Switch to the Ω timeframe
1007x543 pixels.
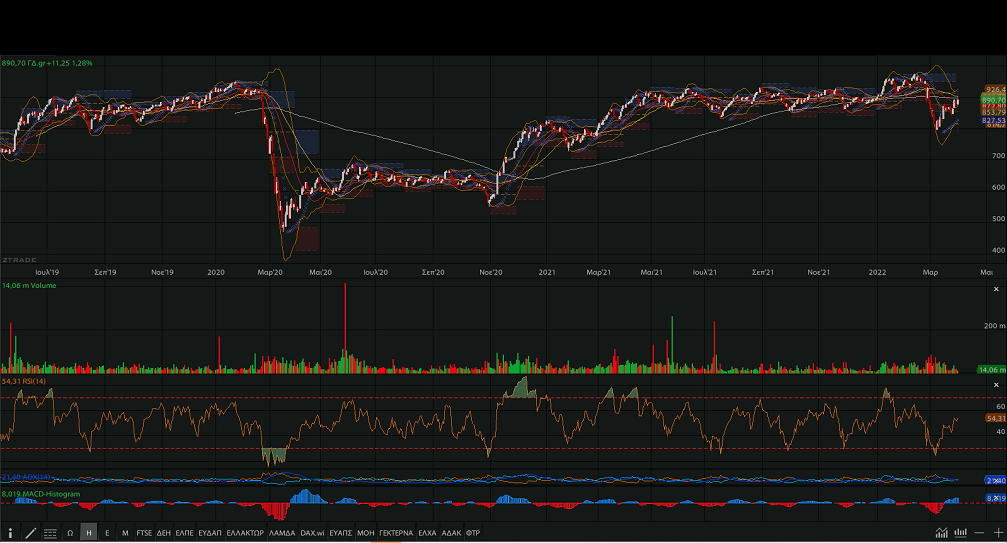[x=70, y=533]
